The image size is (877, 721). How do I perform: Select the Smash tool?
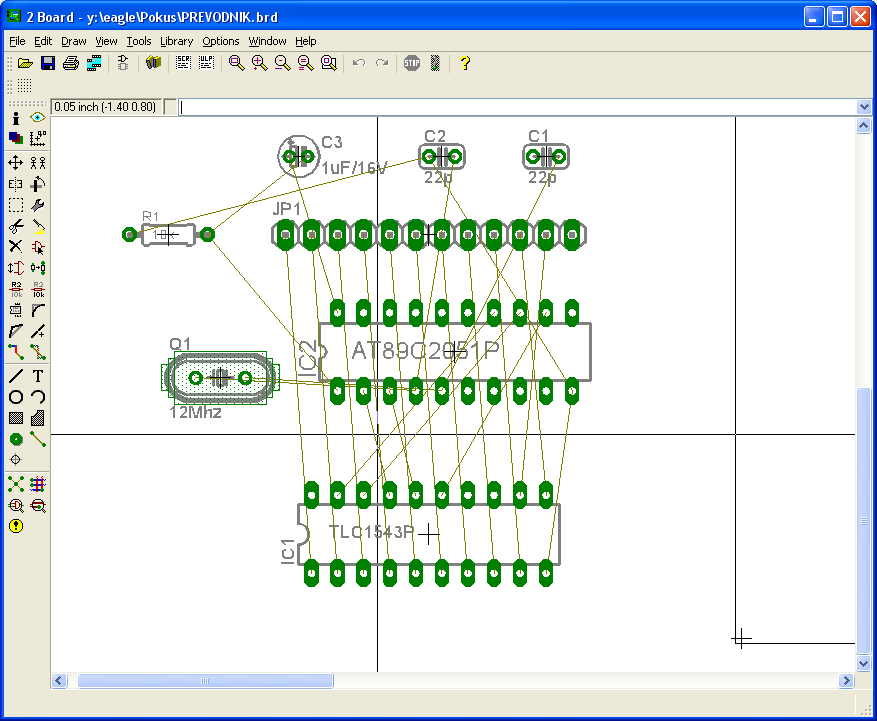click(16, 310)
